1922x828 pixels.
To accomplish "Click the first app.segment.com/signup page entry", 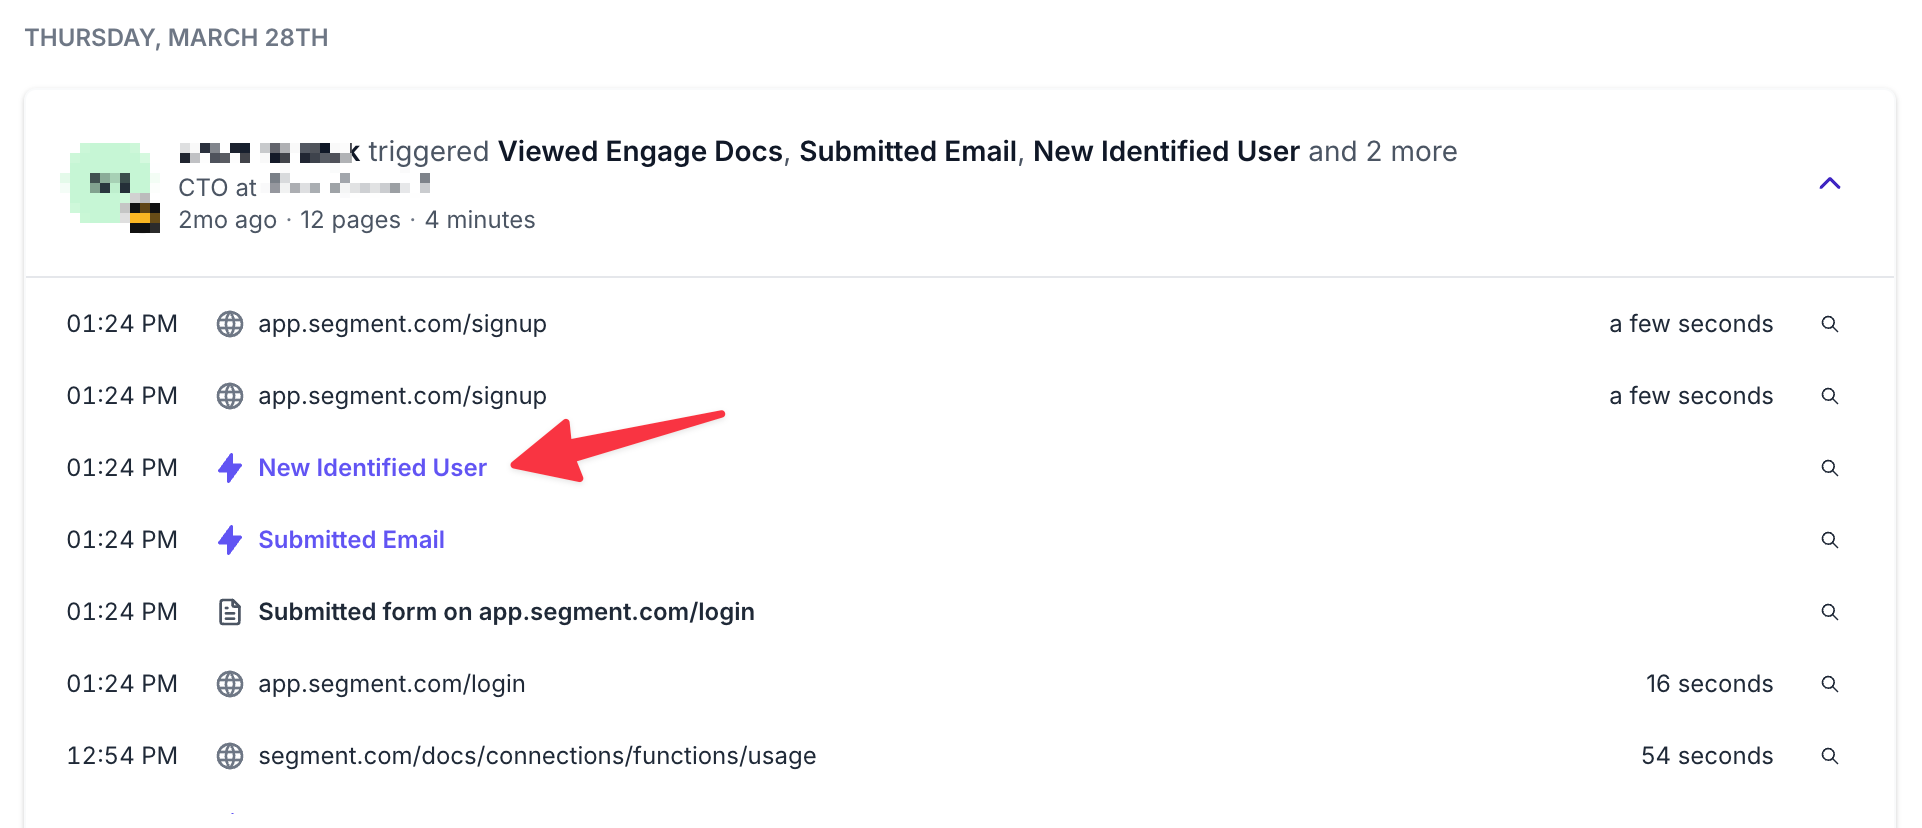I will [402, 324].
